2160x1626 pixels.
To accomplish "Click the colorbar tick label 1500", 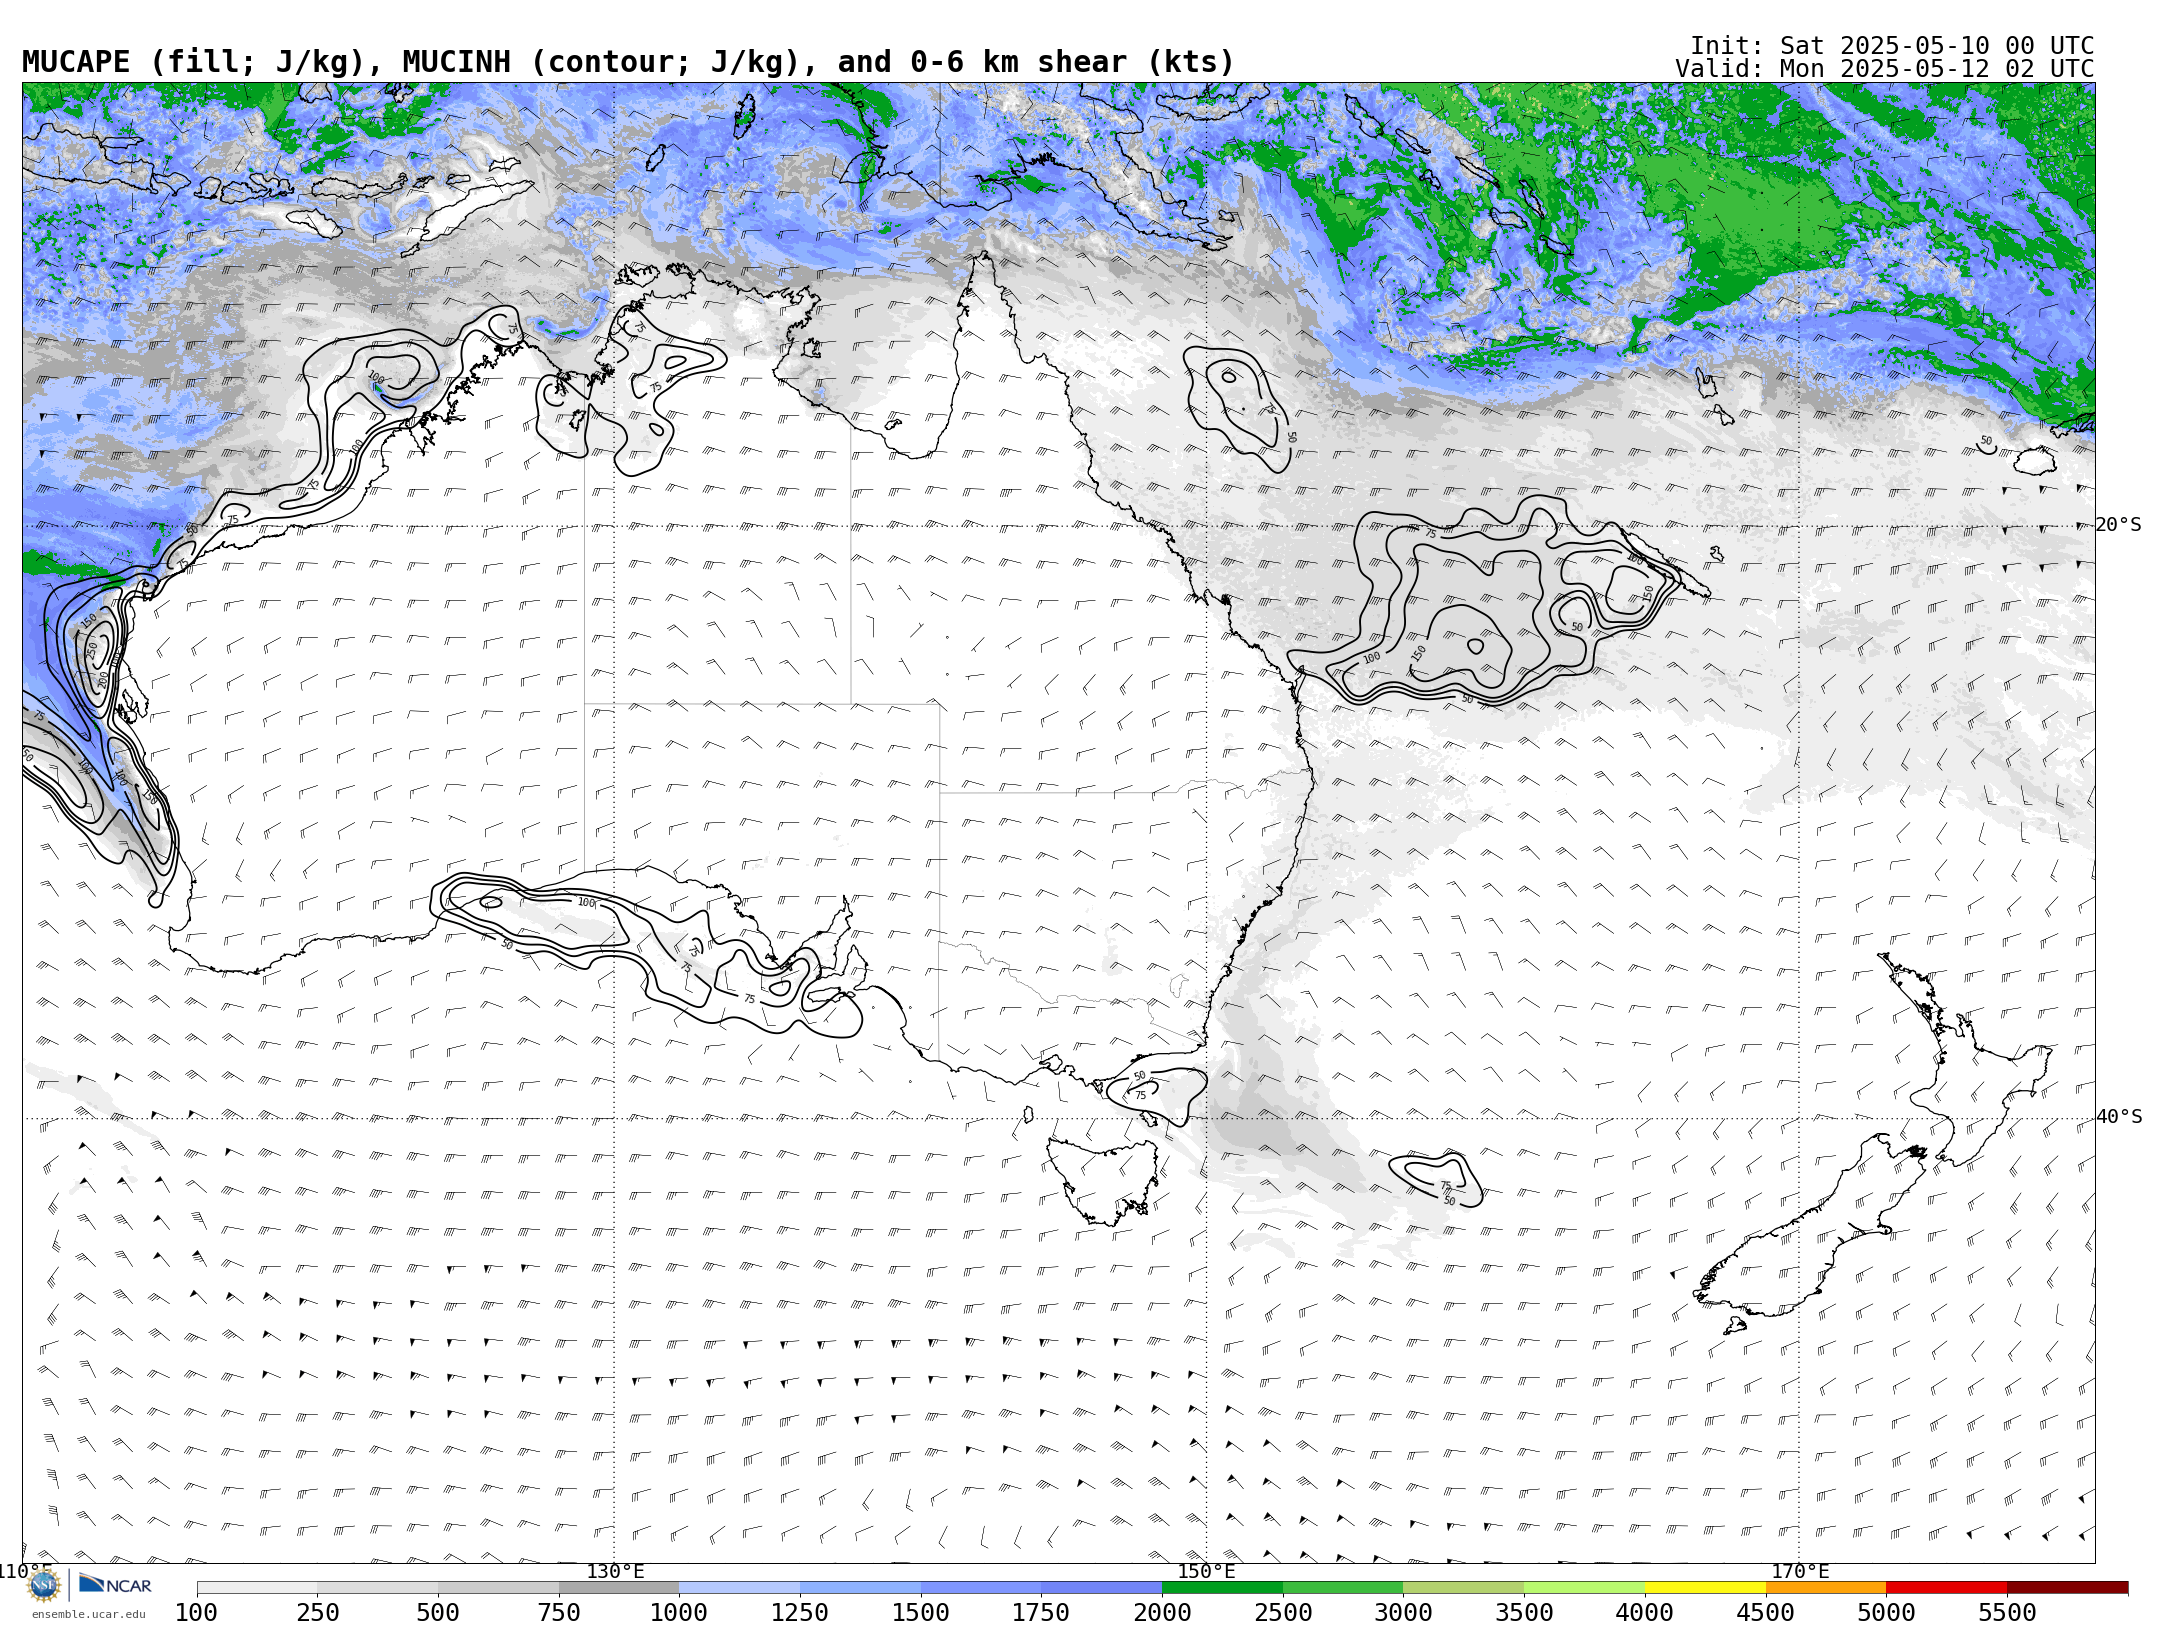I will 921,1613.
